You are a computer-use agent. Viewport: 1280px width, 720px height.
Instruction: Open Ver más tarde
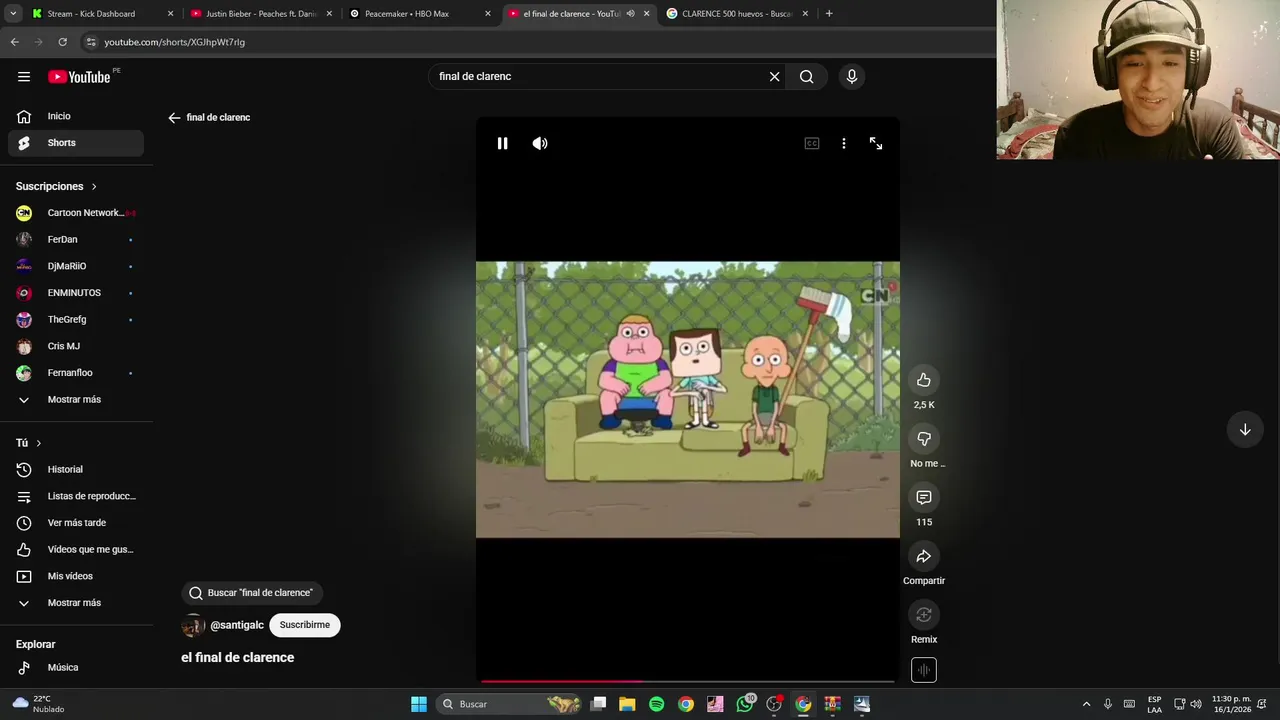tap(76, 523)
